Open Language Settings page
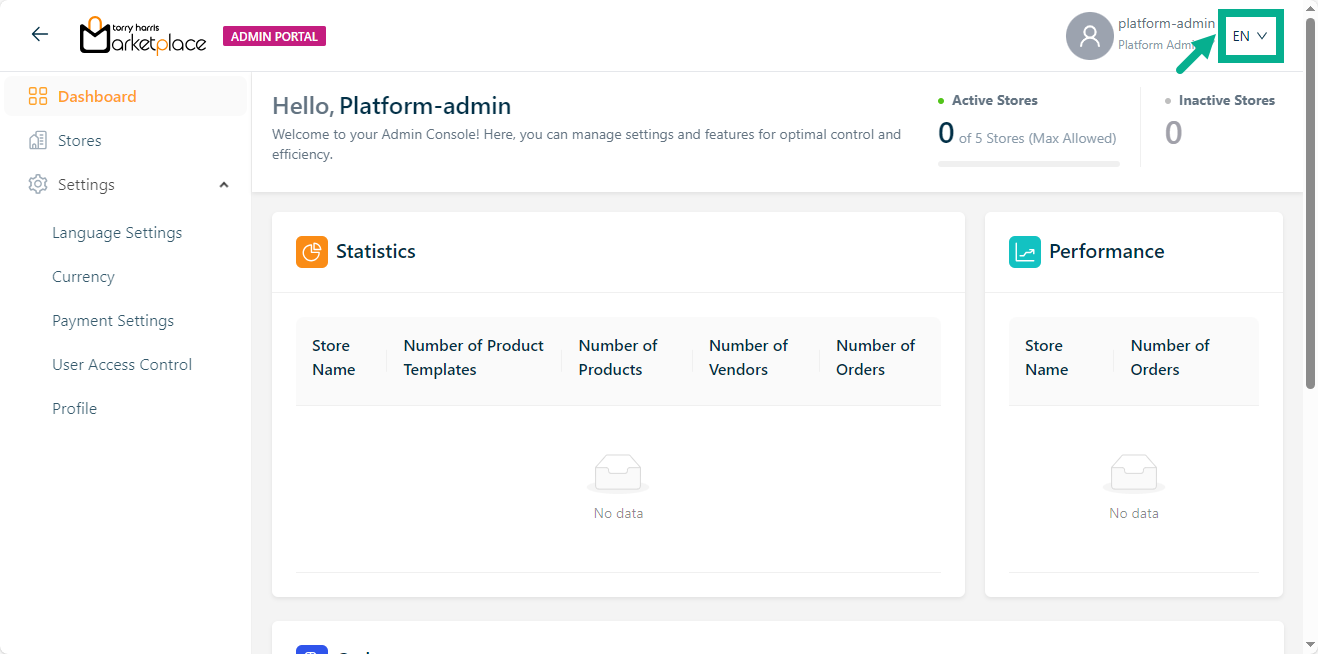The image size is (1318, 654). tap(117, 233)
